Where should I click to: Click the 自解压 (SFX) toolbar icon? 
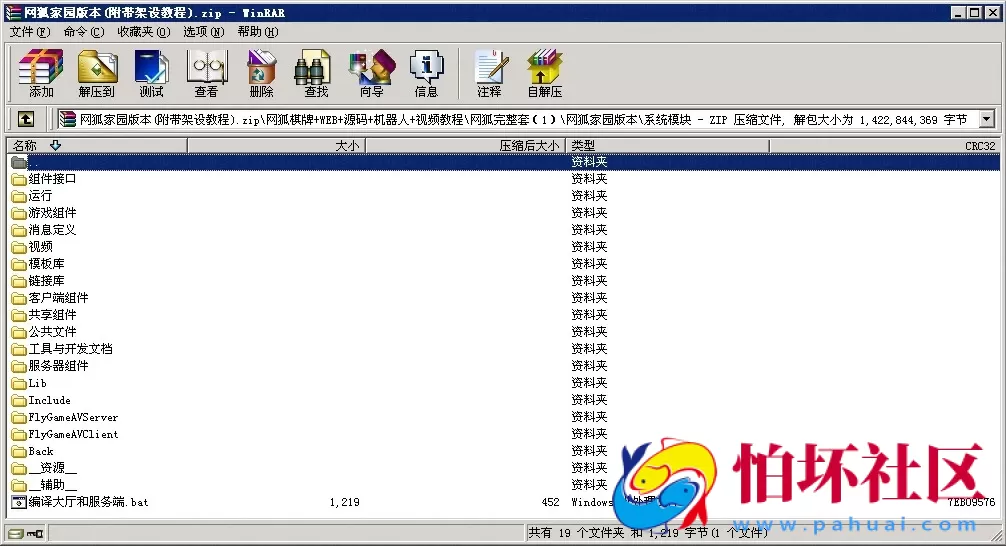point(545,73)
